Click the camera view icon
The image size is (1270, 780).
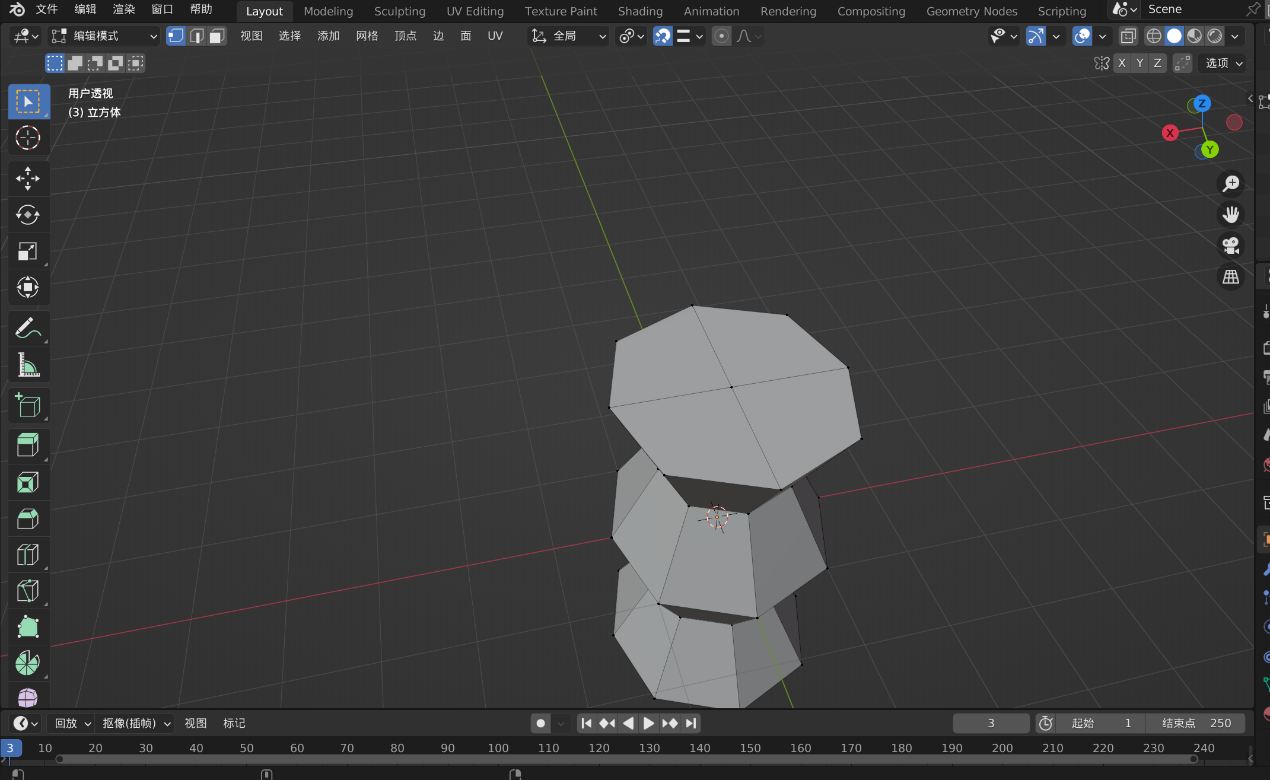1231,246
